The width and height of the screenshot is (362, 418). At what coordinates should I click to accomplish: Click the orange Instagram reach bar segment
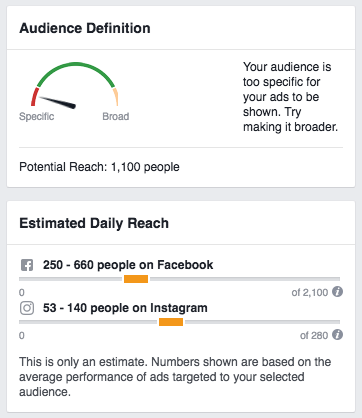tap(171, 322)
